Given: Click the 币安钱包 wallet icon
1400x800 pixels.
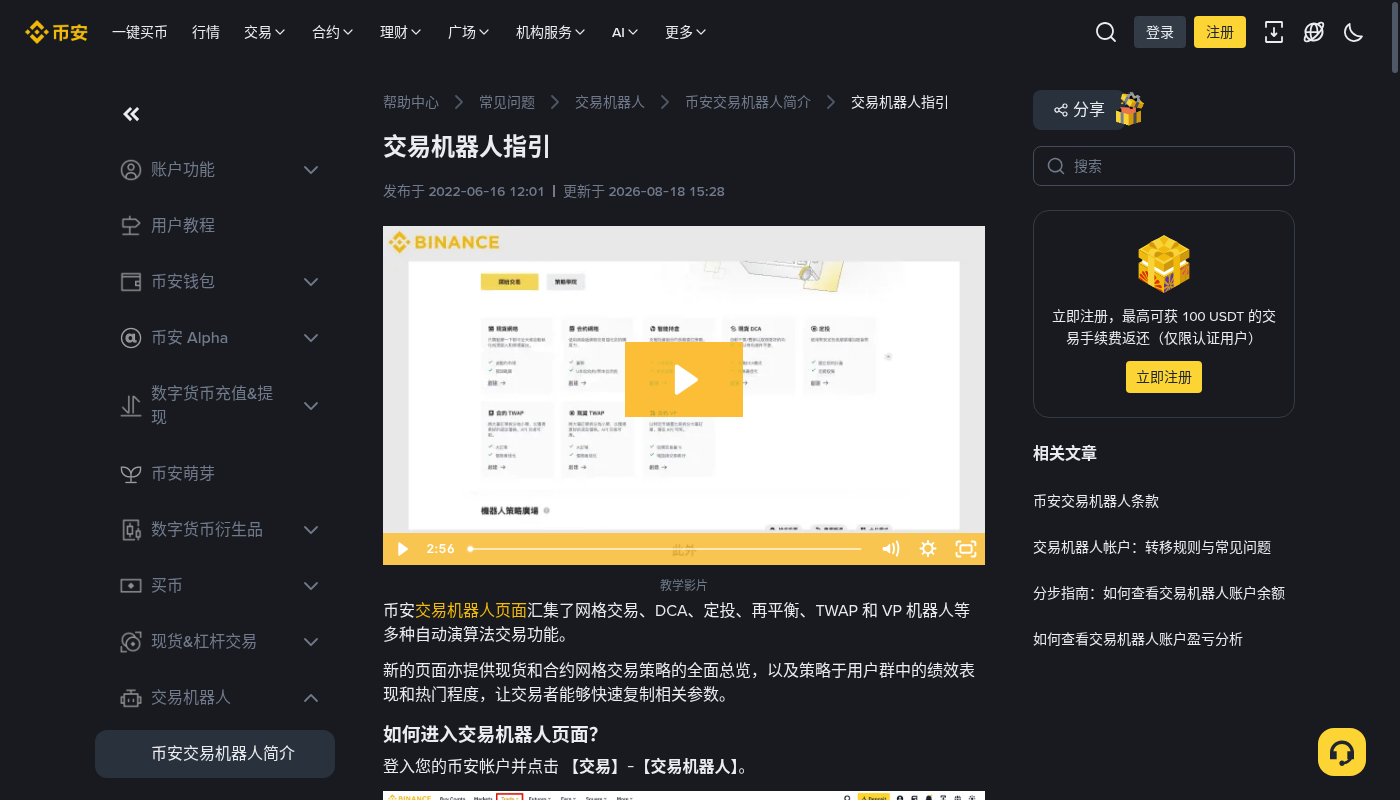Looking at the screenshot, I should pyautogui.click(x=131, y=282).
